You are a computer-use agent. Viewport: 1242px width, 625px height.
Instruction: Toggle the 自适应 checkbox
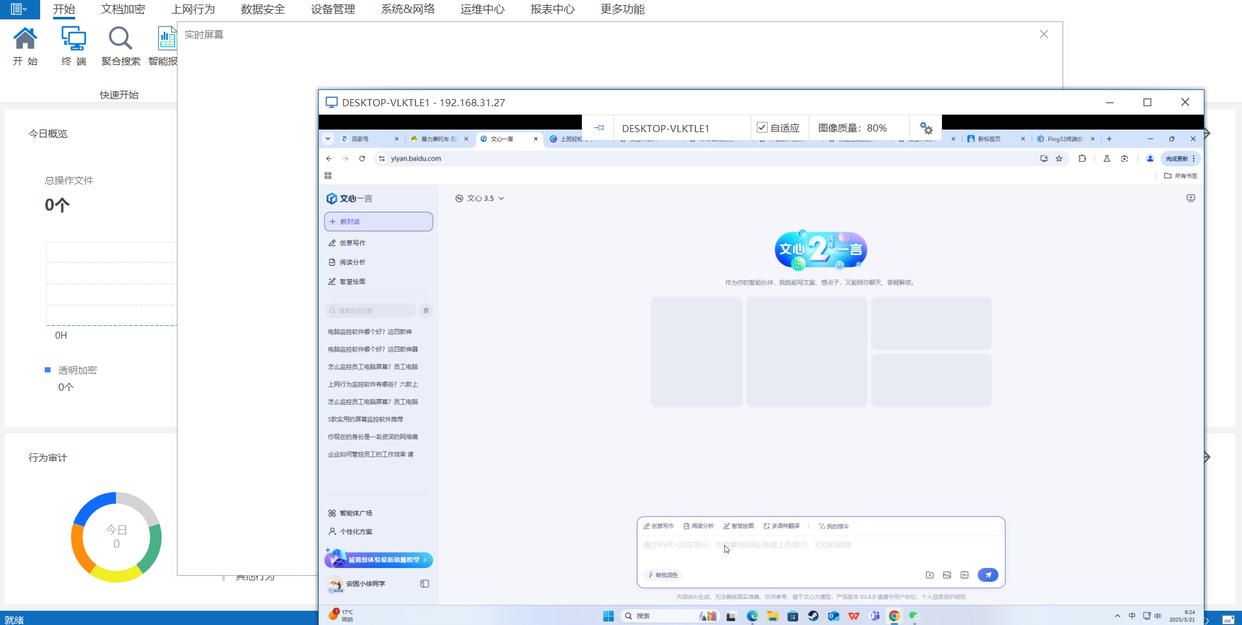pos(762,128)
